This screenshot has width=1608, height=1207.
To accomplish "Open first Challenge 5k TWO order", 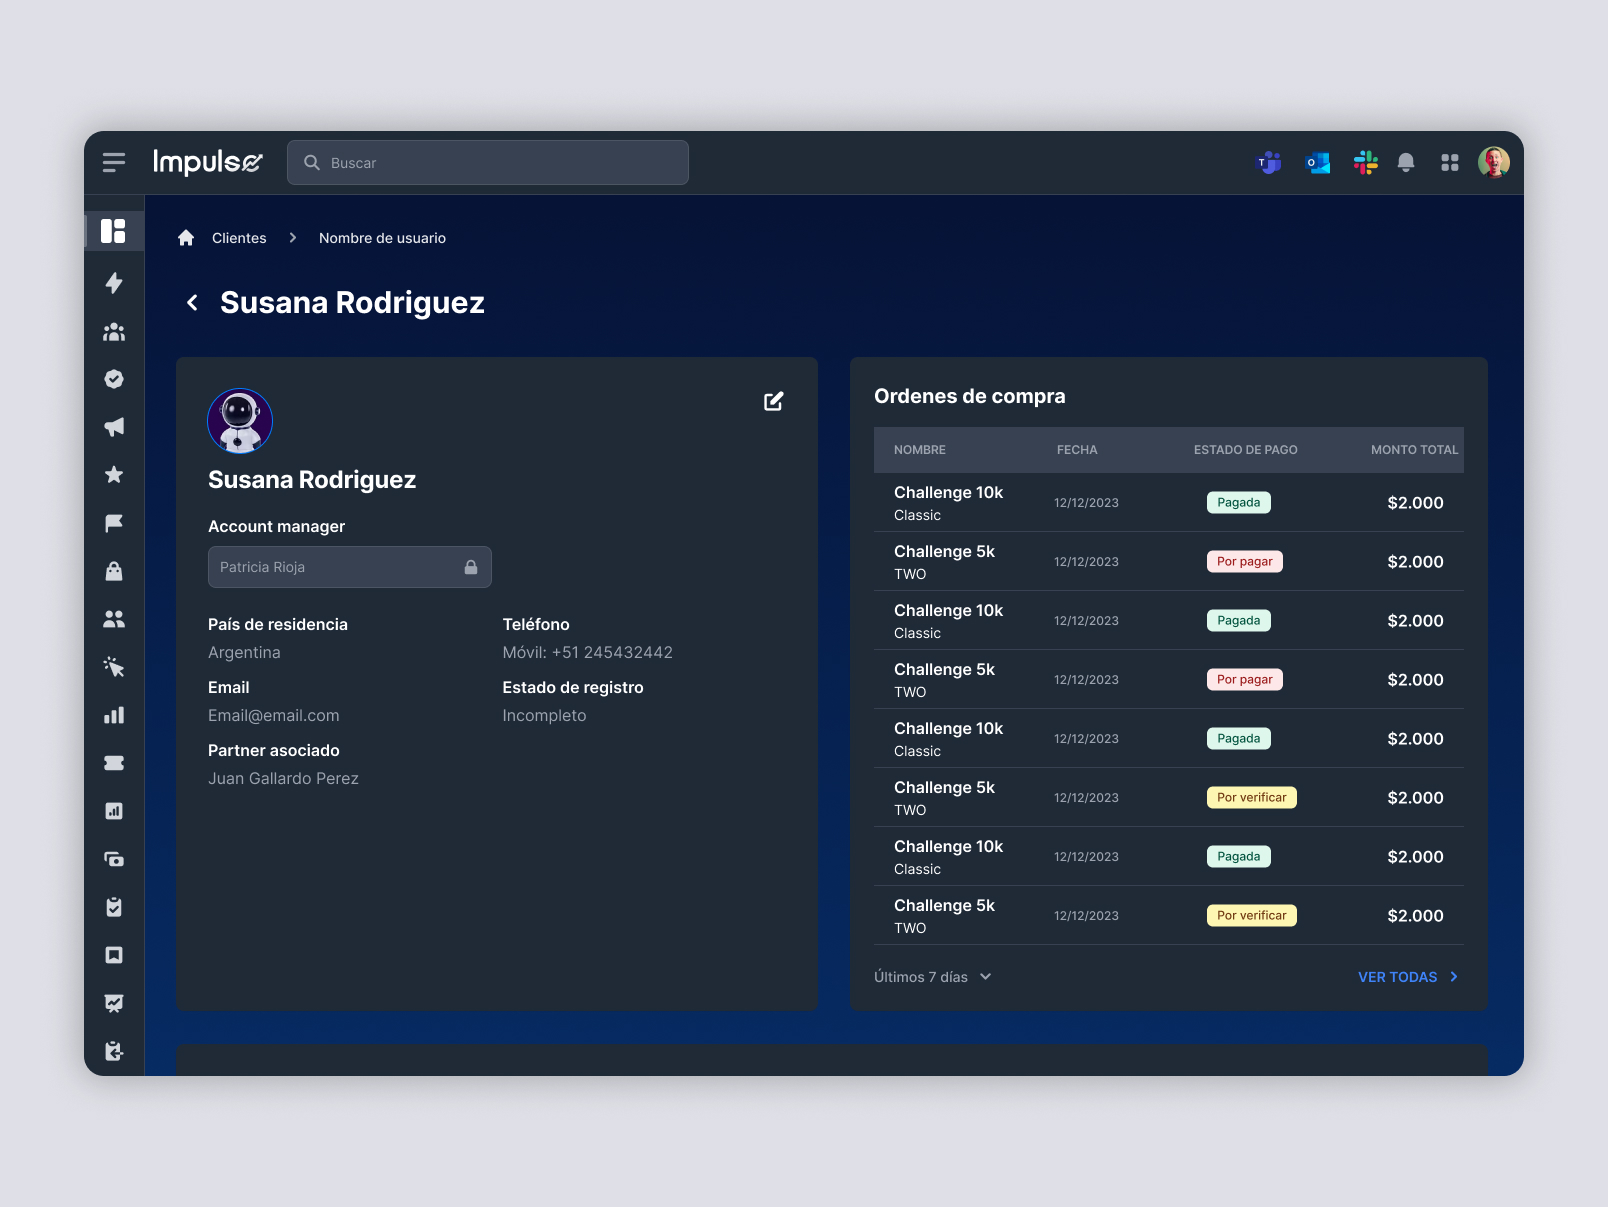I will [1169, 562].
